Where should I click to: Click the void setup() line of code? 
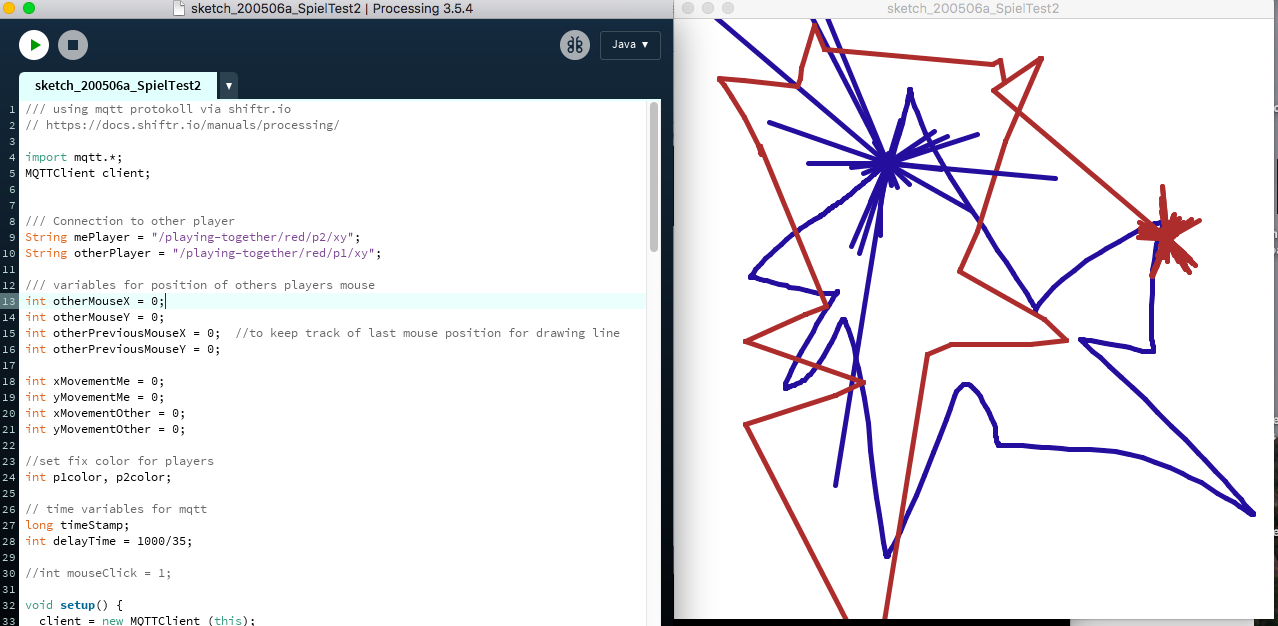(74, 605)
